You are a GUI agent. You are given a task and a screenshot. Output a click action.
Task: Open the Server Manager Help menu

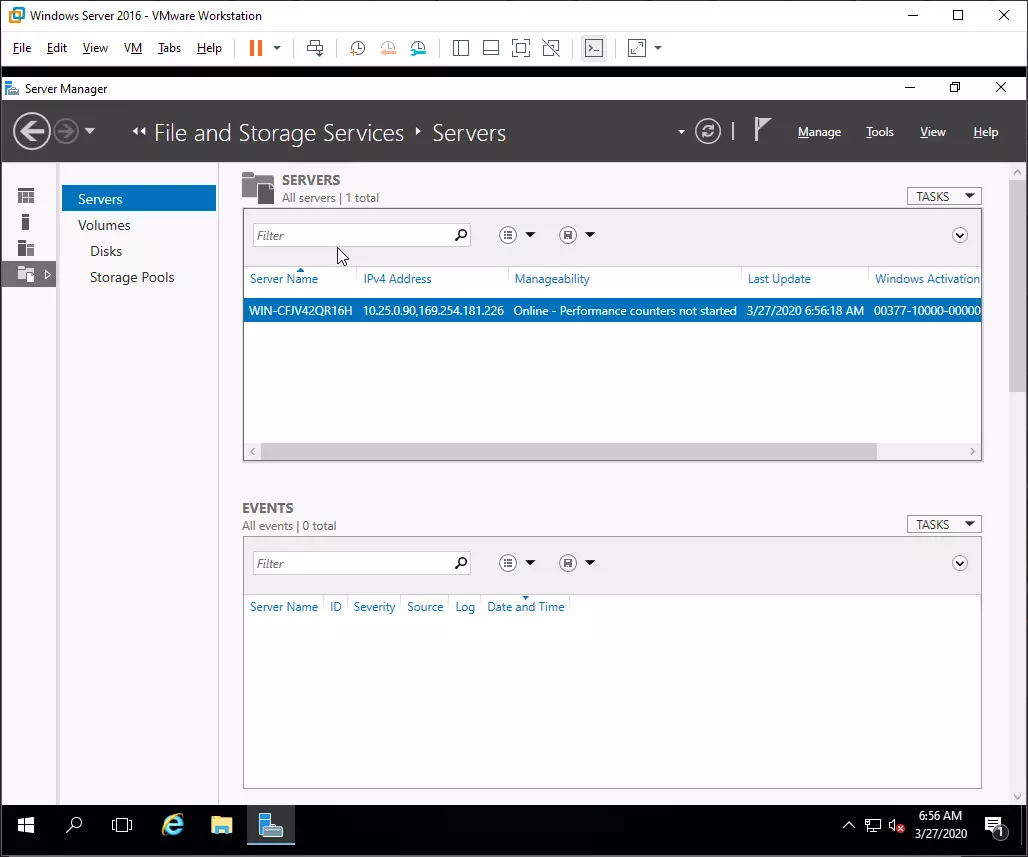click(x=985, y=132)
